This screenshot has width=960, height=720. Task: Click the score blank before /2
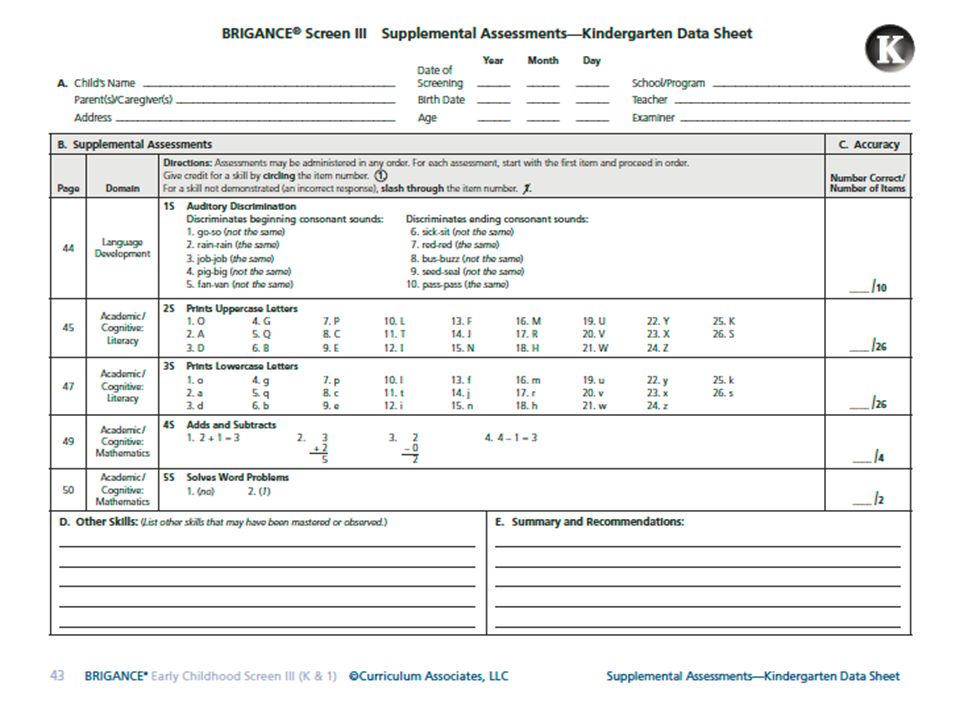point(861,502)
